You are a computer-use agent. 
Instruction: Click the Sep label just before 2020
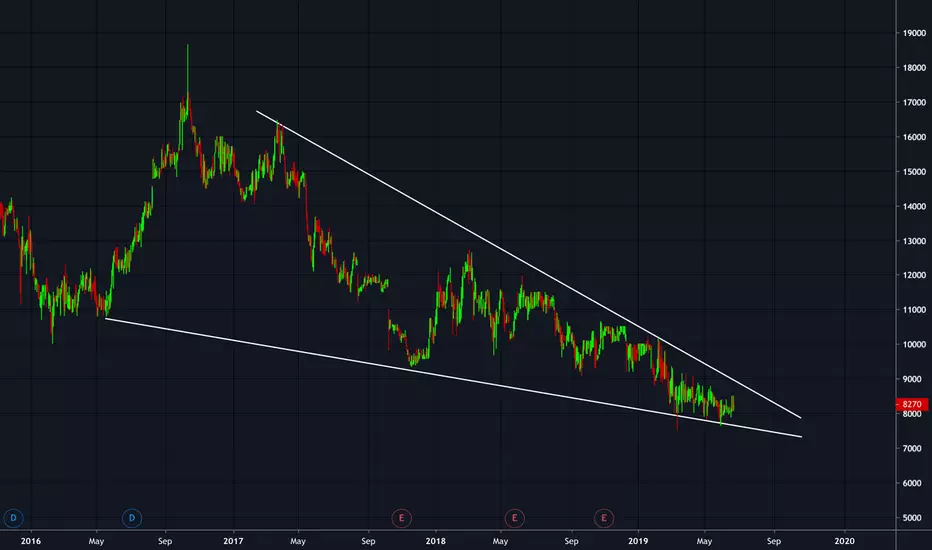click(x=773, y=540)
